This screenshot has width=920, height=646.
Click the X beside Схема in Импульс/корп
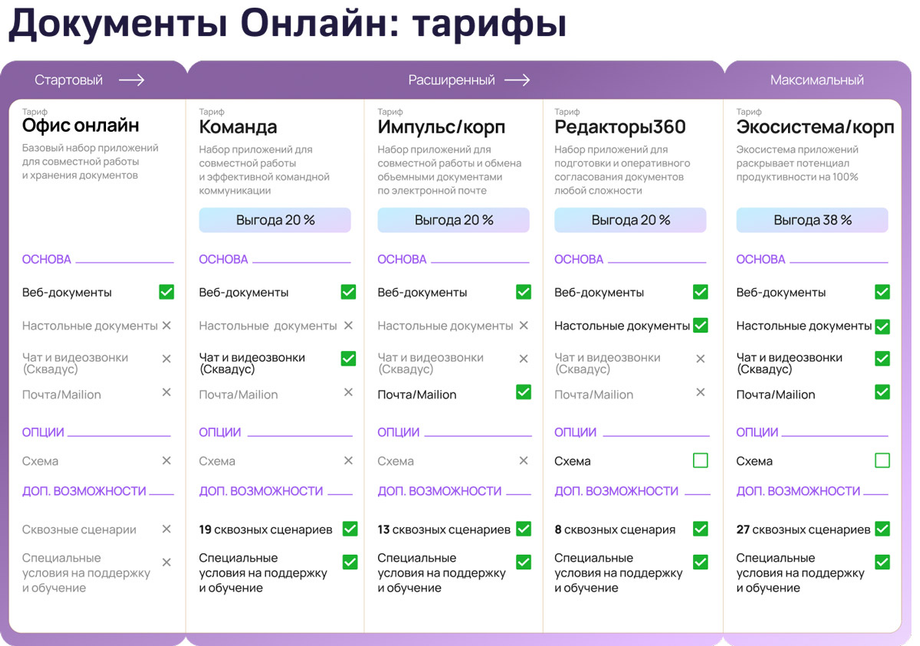524,461
